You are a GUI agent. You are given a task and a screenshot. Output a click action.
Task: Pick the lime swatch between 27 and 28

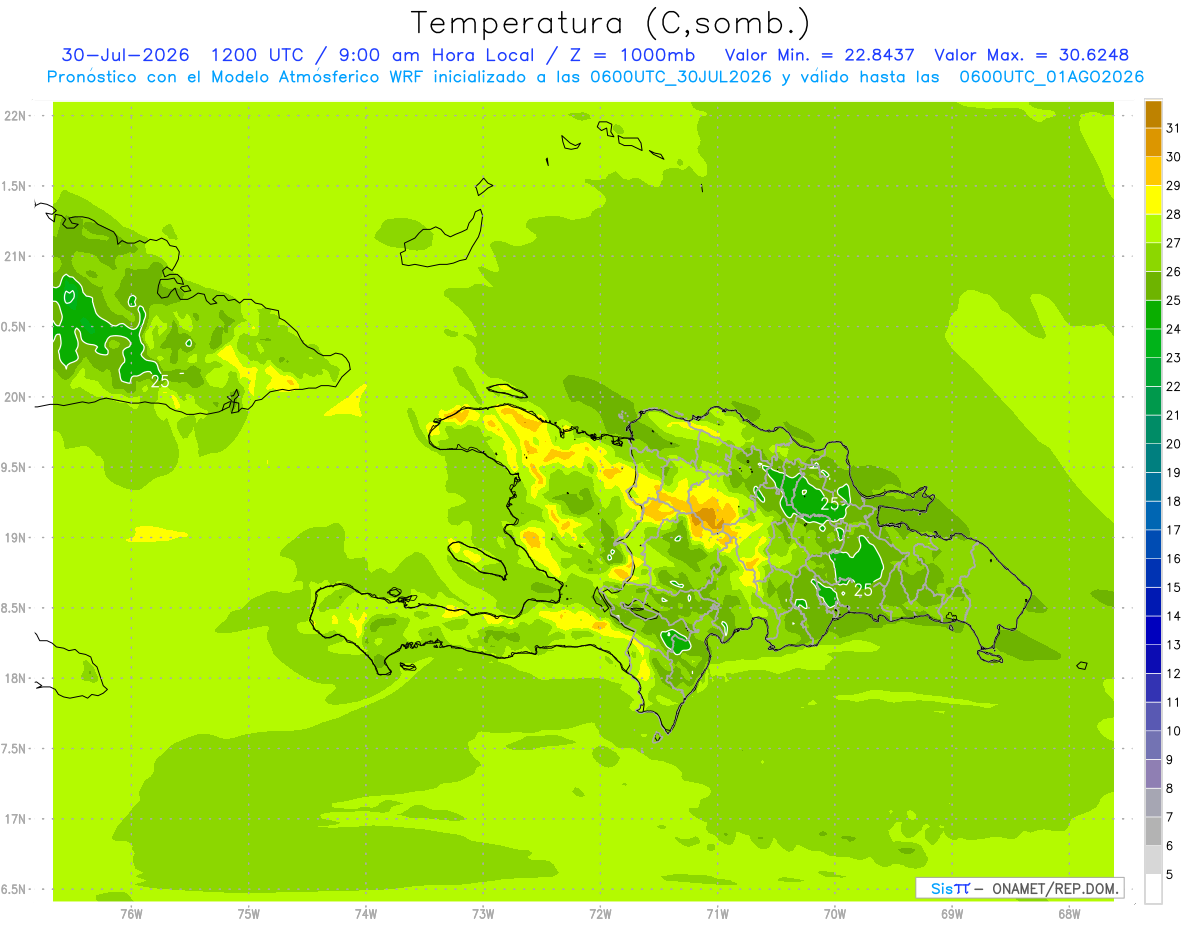(x=1153, y=228)
